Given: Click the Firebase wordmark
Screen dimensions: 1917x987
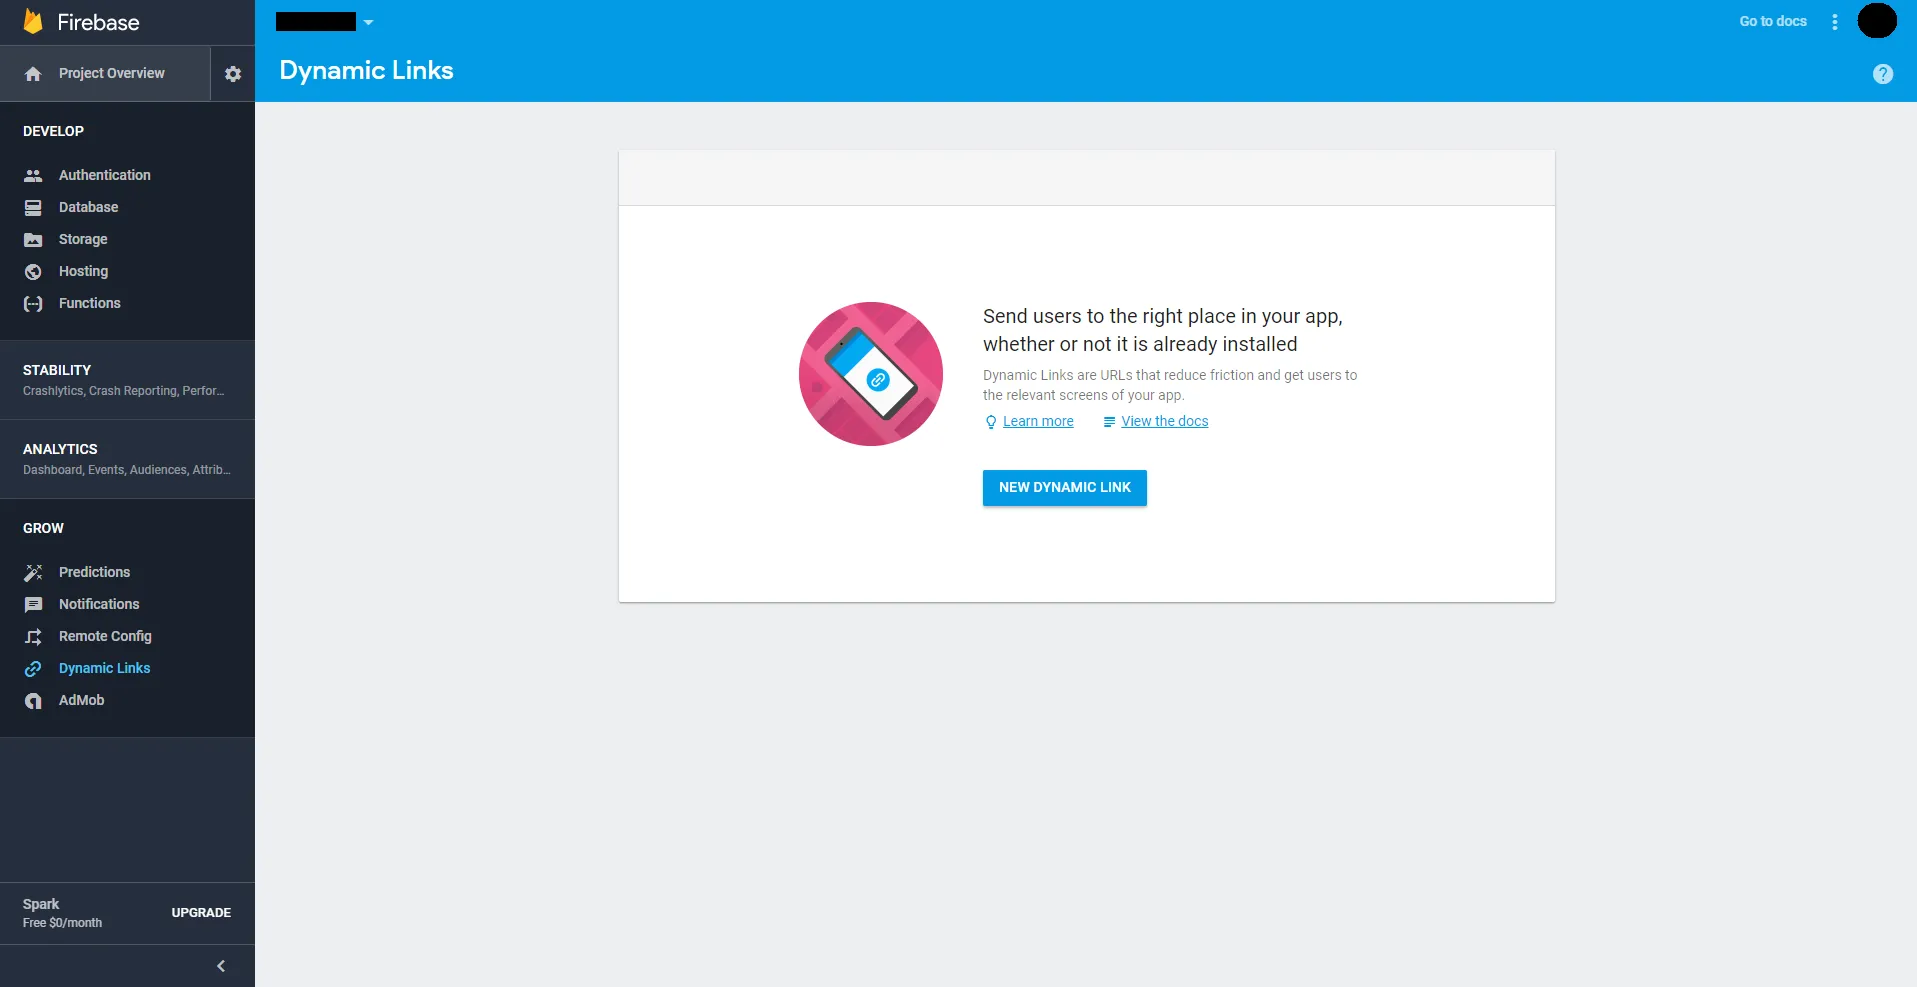Looking at the screenshot, I should (98, 22).
